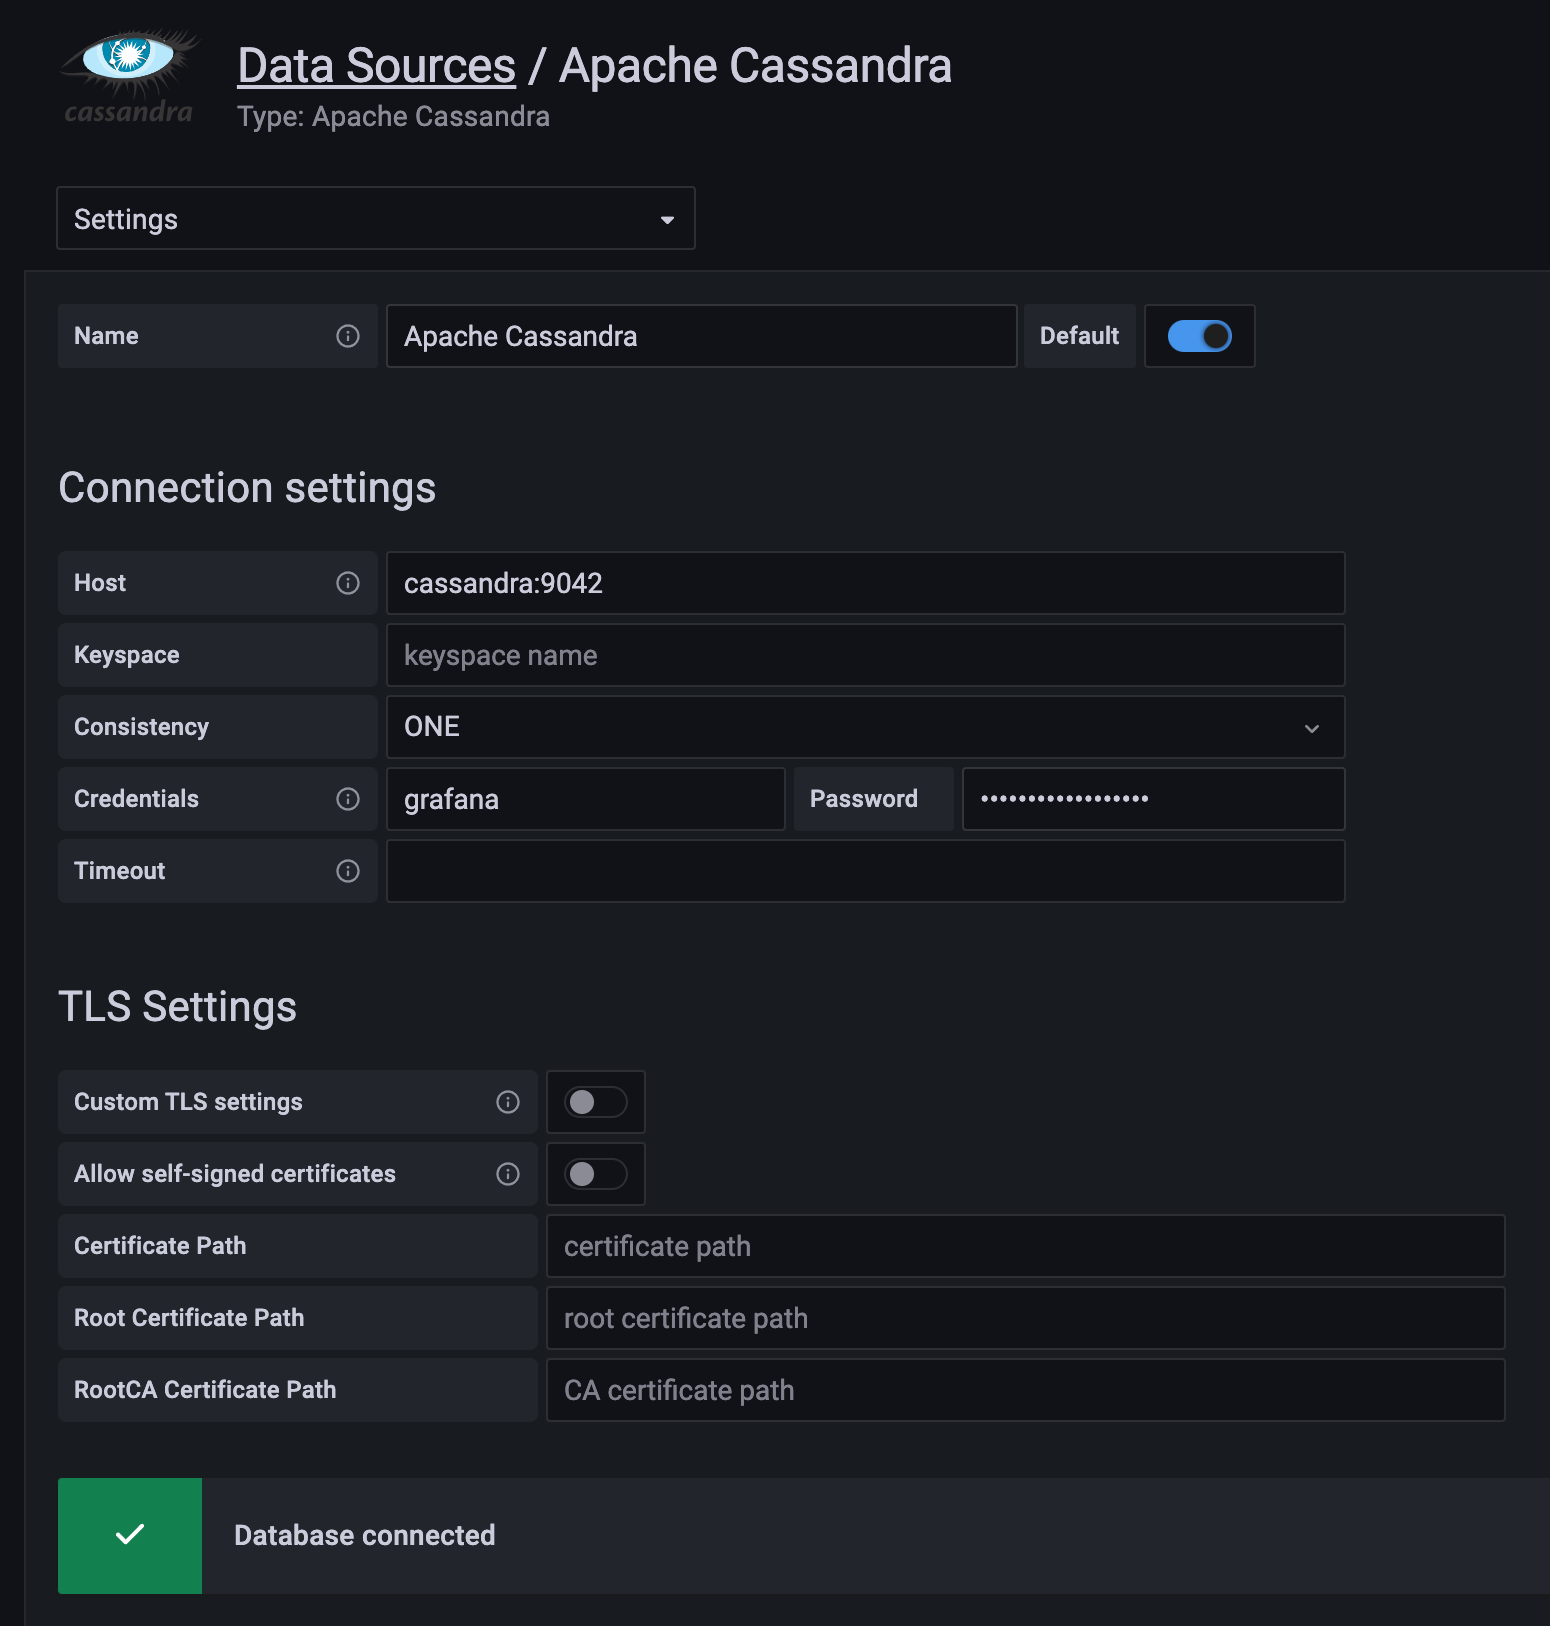Click the 'Type: Apache Cassandra' subtitle
This screenshot has width=1550, height=1626.
tap(394, 117)
